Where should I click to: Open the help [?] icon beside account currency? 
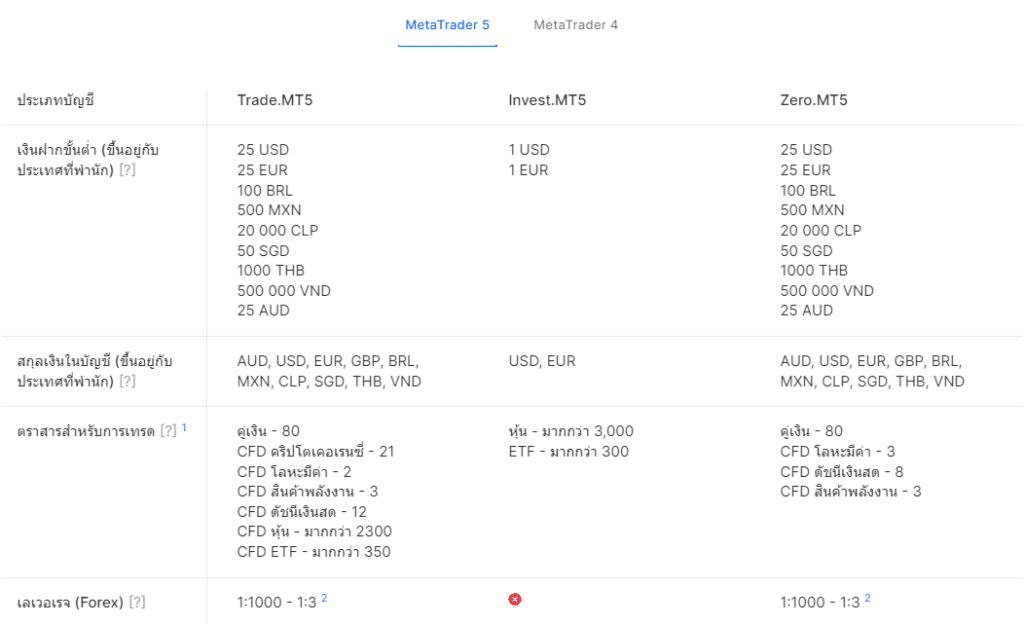point(127,381)
